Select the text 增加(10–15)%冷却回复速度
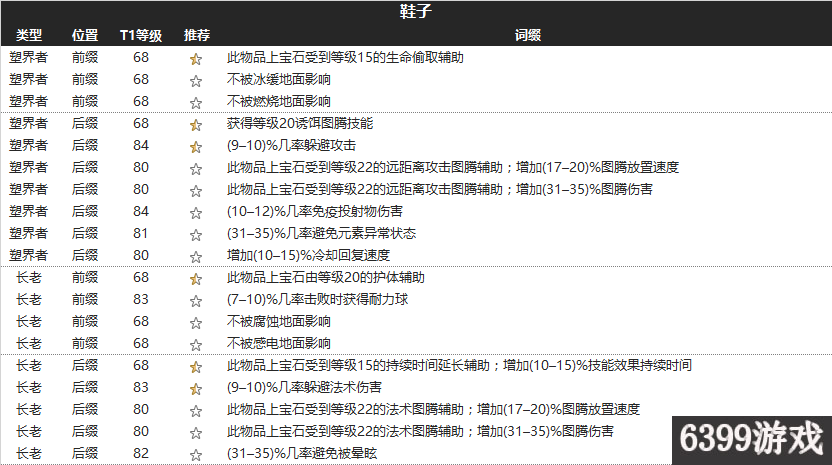Viewport: 832px width, 465px height. (x=308, y=255)
